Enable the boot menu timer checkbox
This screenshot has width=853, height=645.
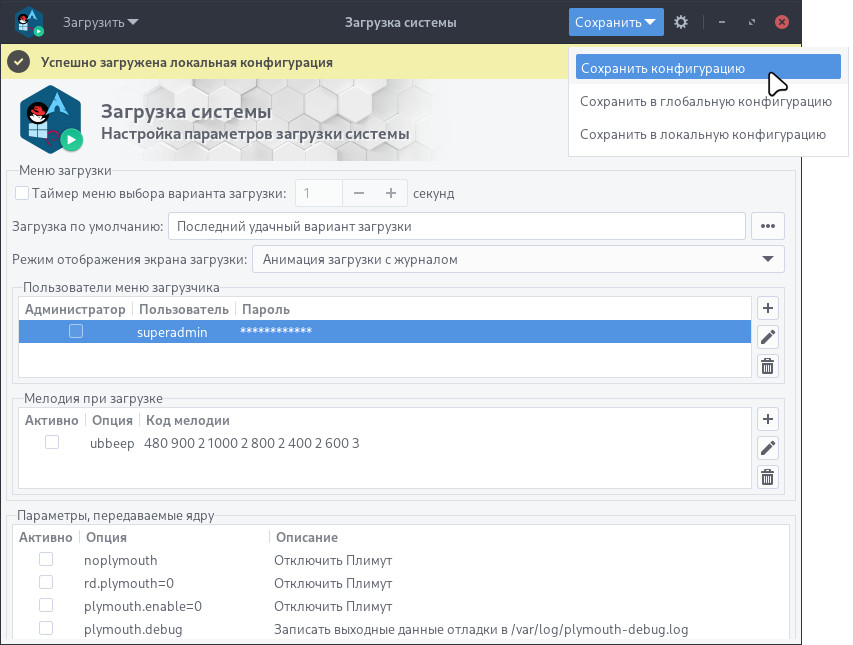point(22,193)
